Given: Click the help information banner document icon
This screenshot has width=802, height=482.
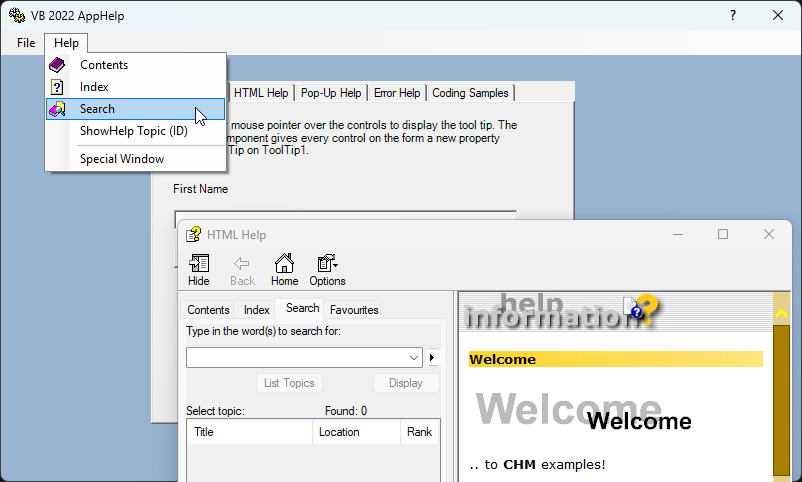Looking at the screenshot, I should click(634, 308).
